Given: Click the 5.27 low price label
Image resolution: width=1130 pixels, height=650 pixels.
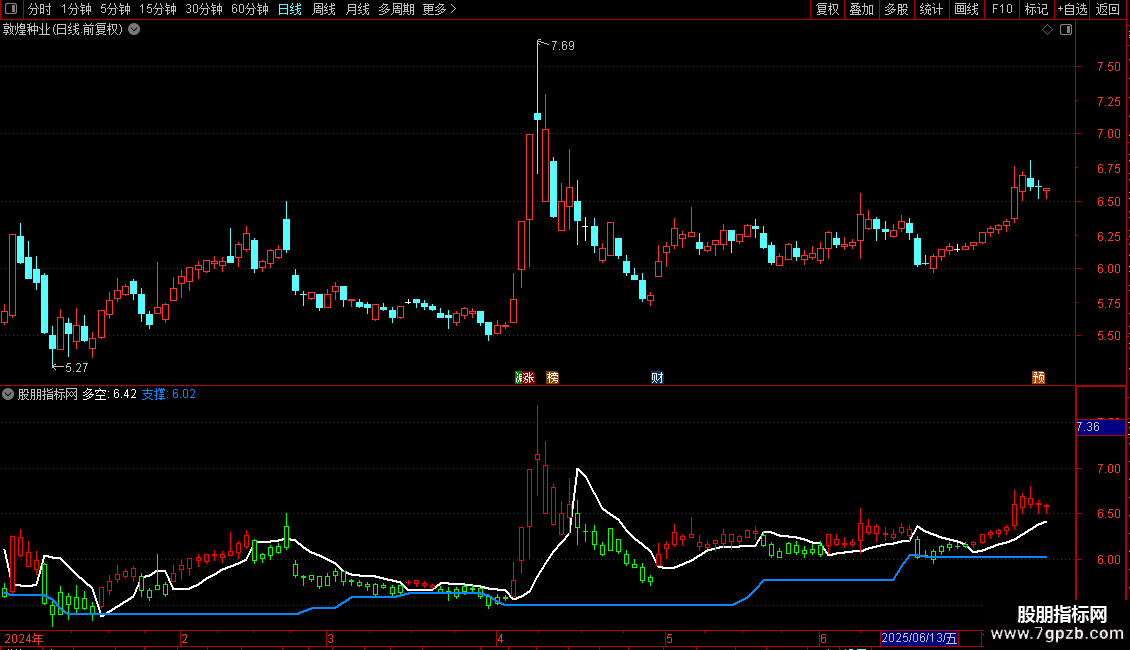Looking at the screenshot, I should (x=76, y=368).
